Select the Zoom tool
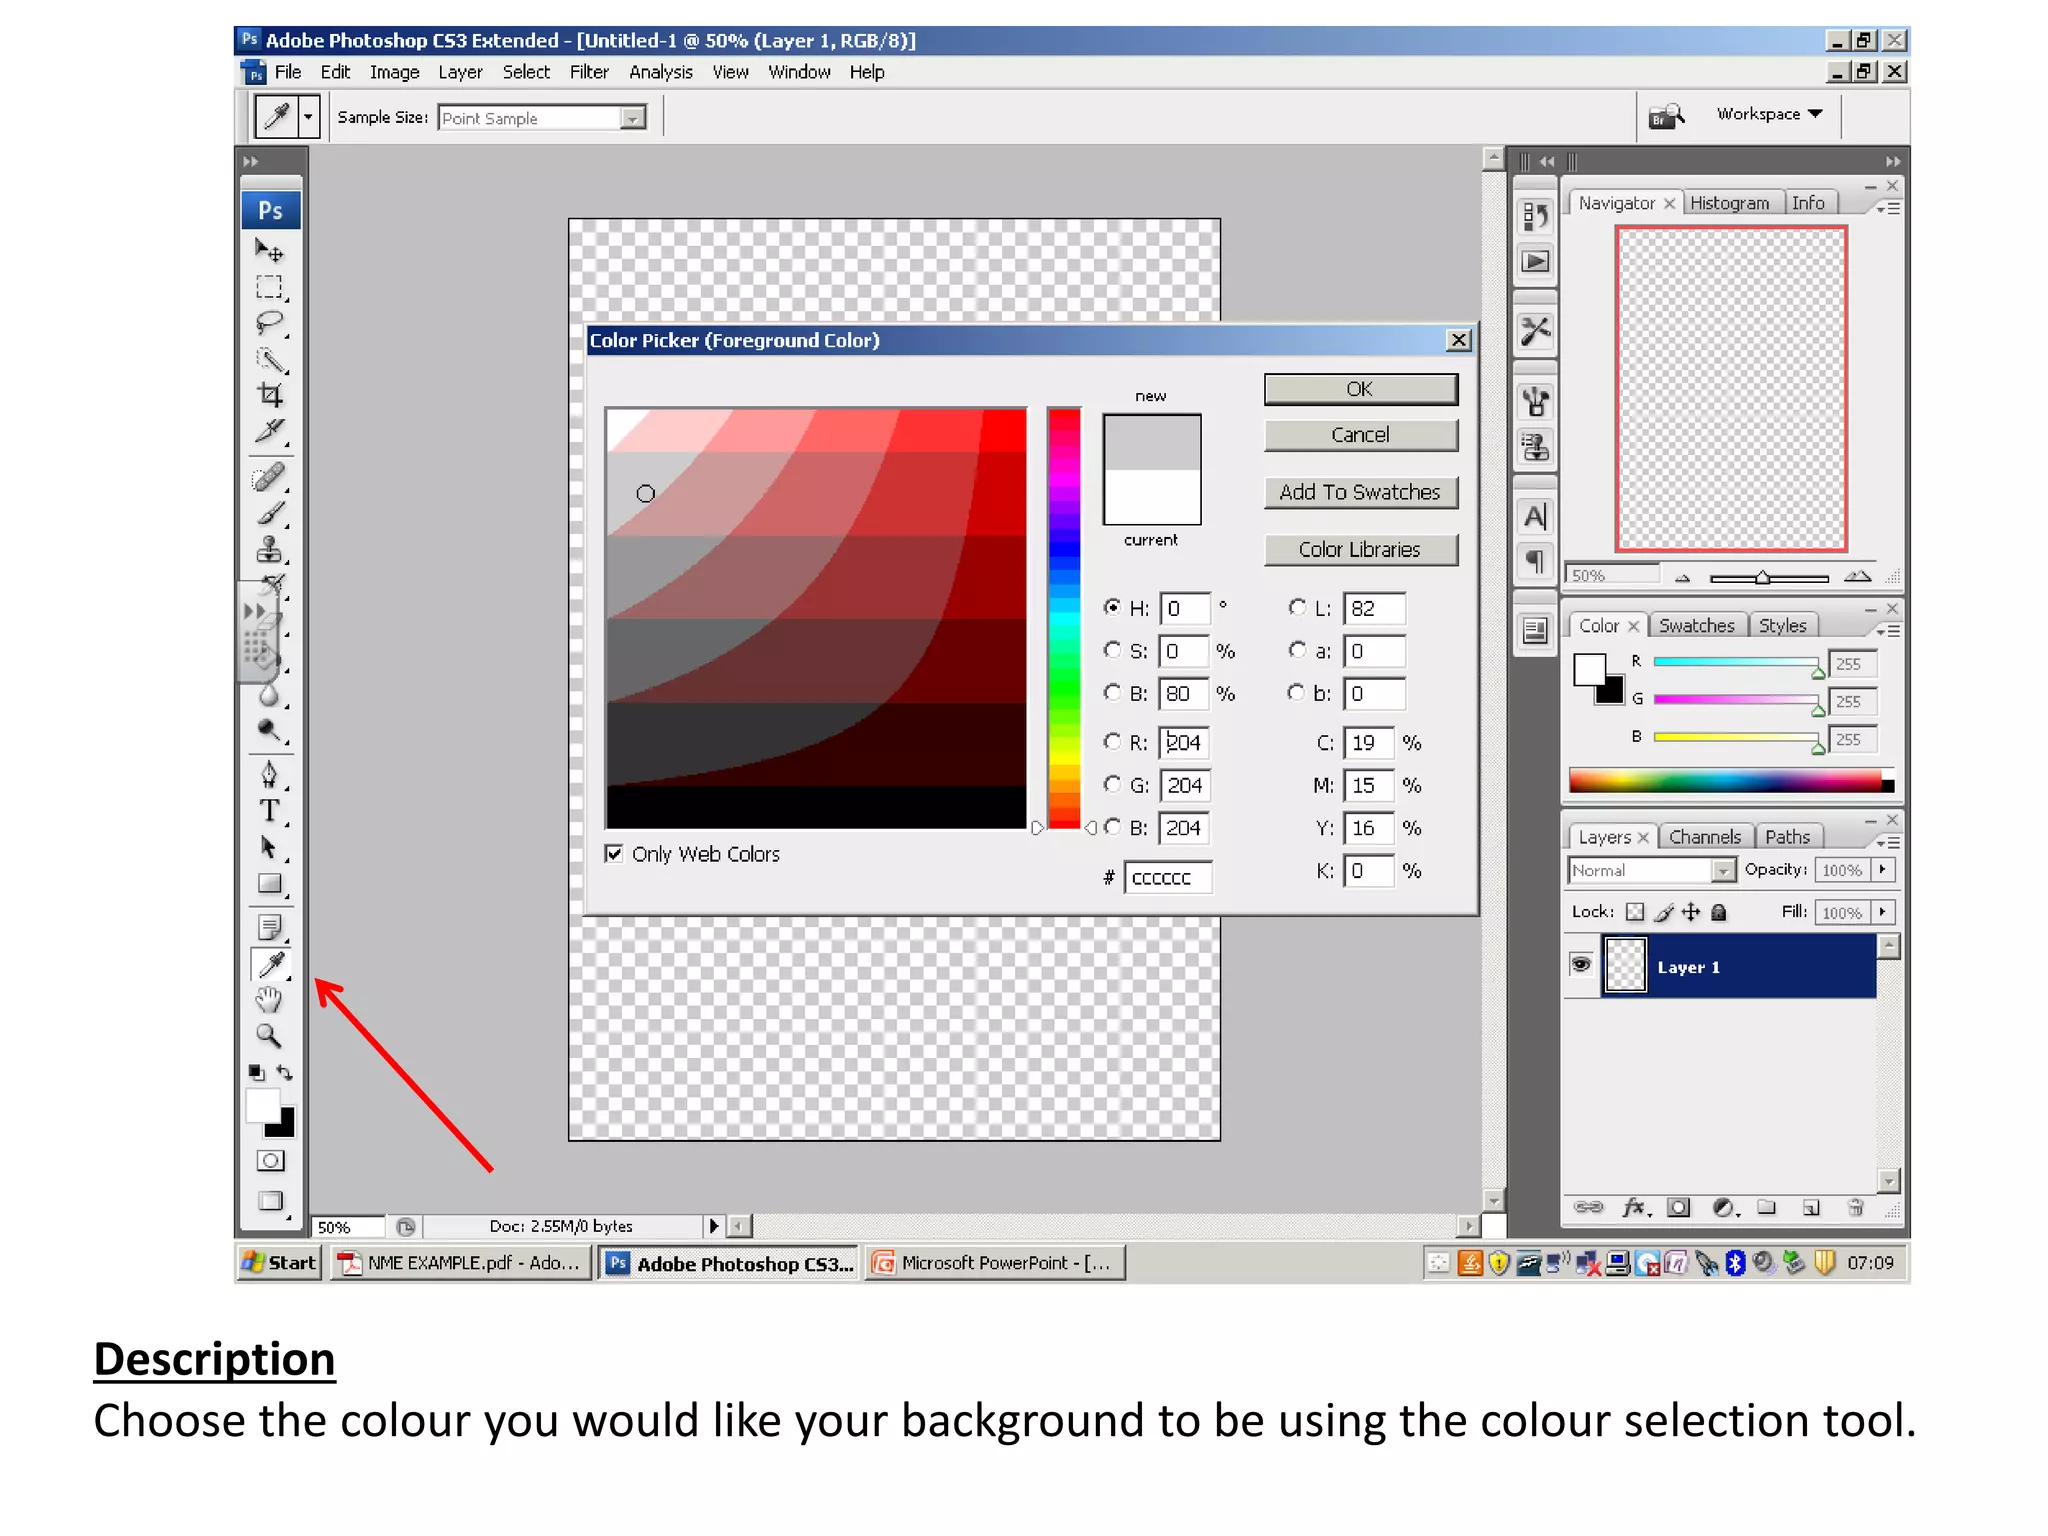 coord(269,1036)
